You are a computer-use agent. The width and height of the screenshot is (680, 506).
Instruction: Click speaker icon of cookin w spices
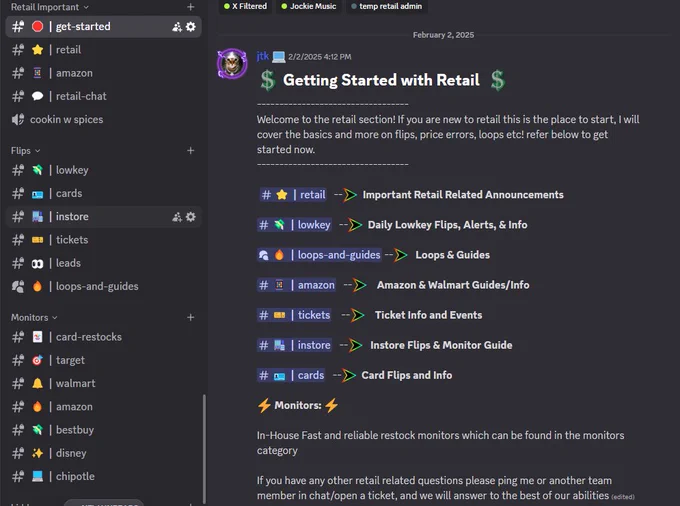(18, 120)
